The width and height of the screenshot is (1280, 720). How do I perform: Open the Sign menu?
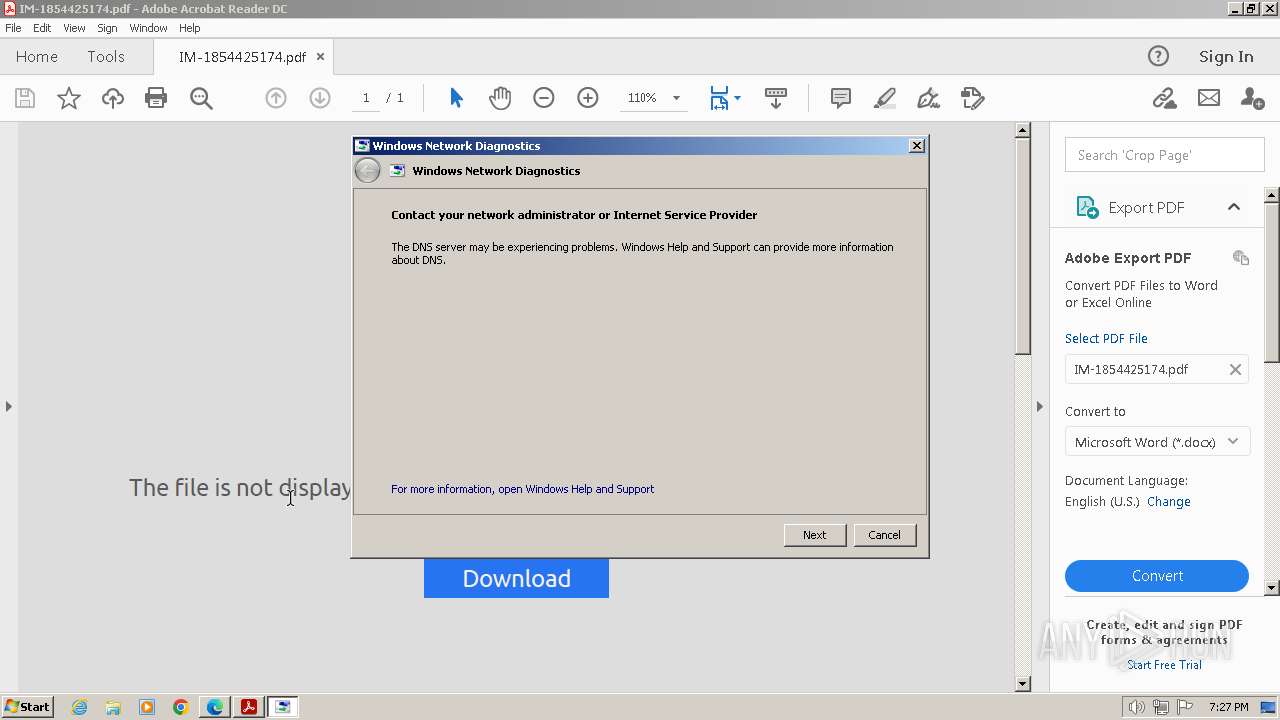(x=107, y=28)
